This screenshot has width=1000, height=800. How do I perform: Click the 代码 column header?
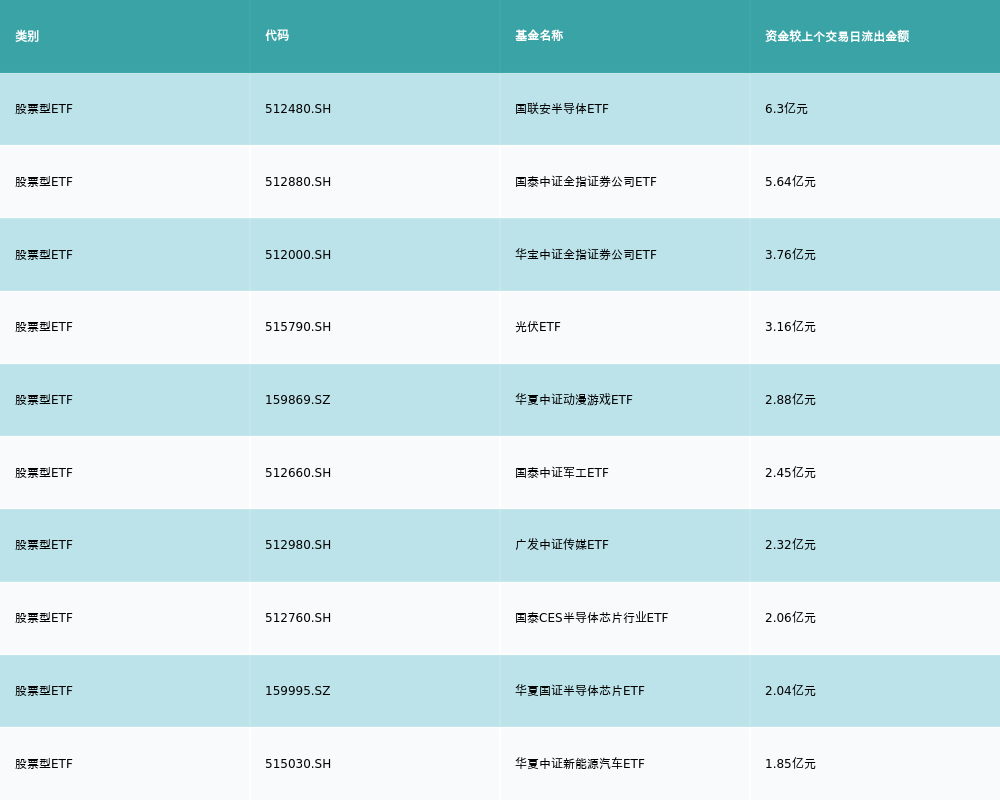pos(277,36)
